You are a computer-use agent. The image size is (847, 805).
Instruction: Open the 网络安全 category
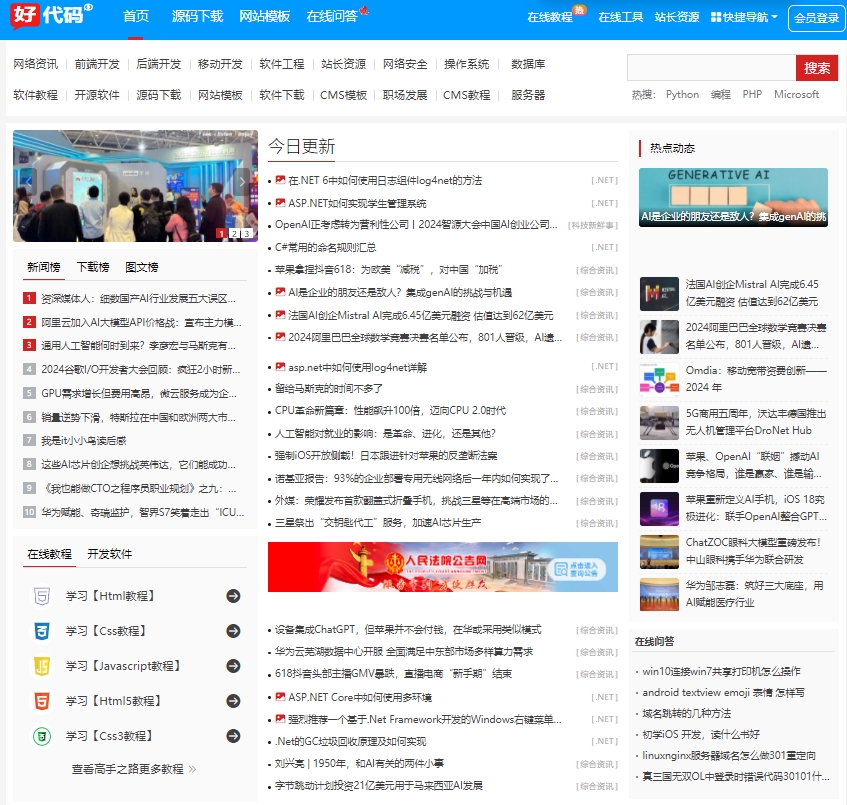click(405, 64)
